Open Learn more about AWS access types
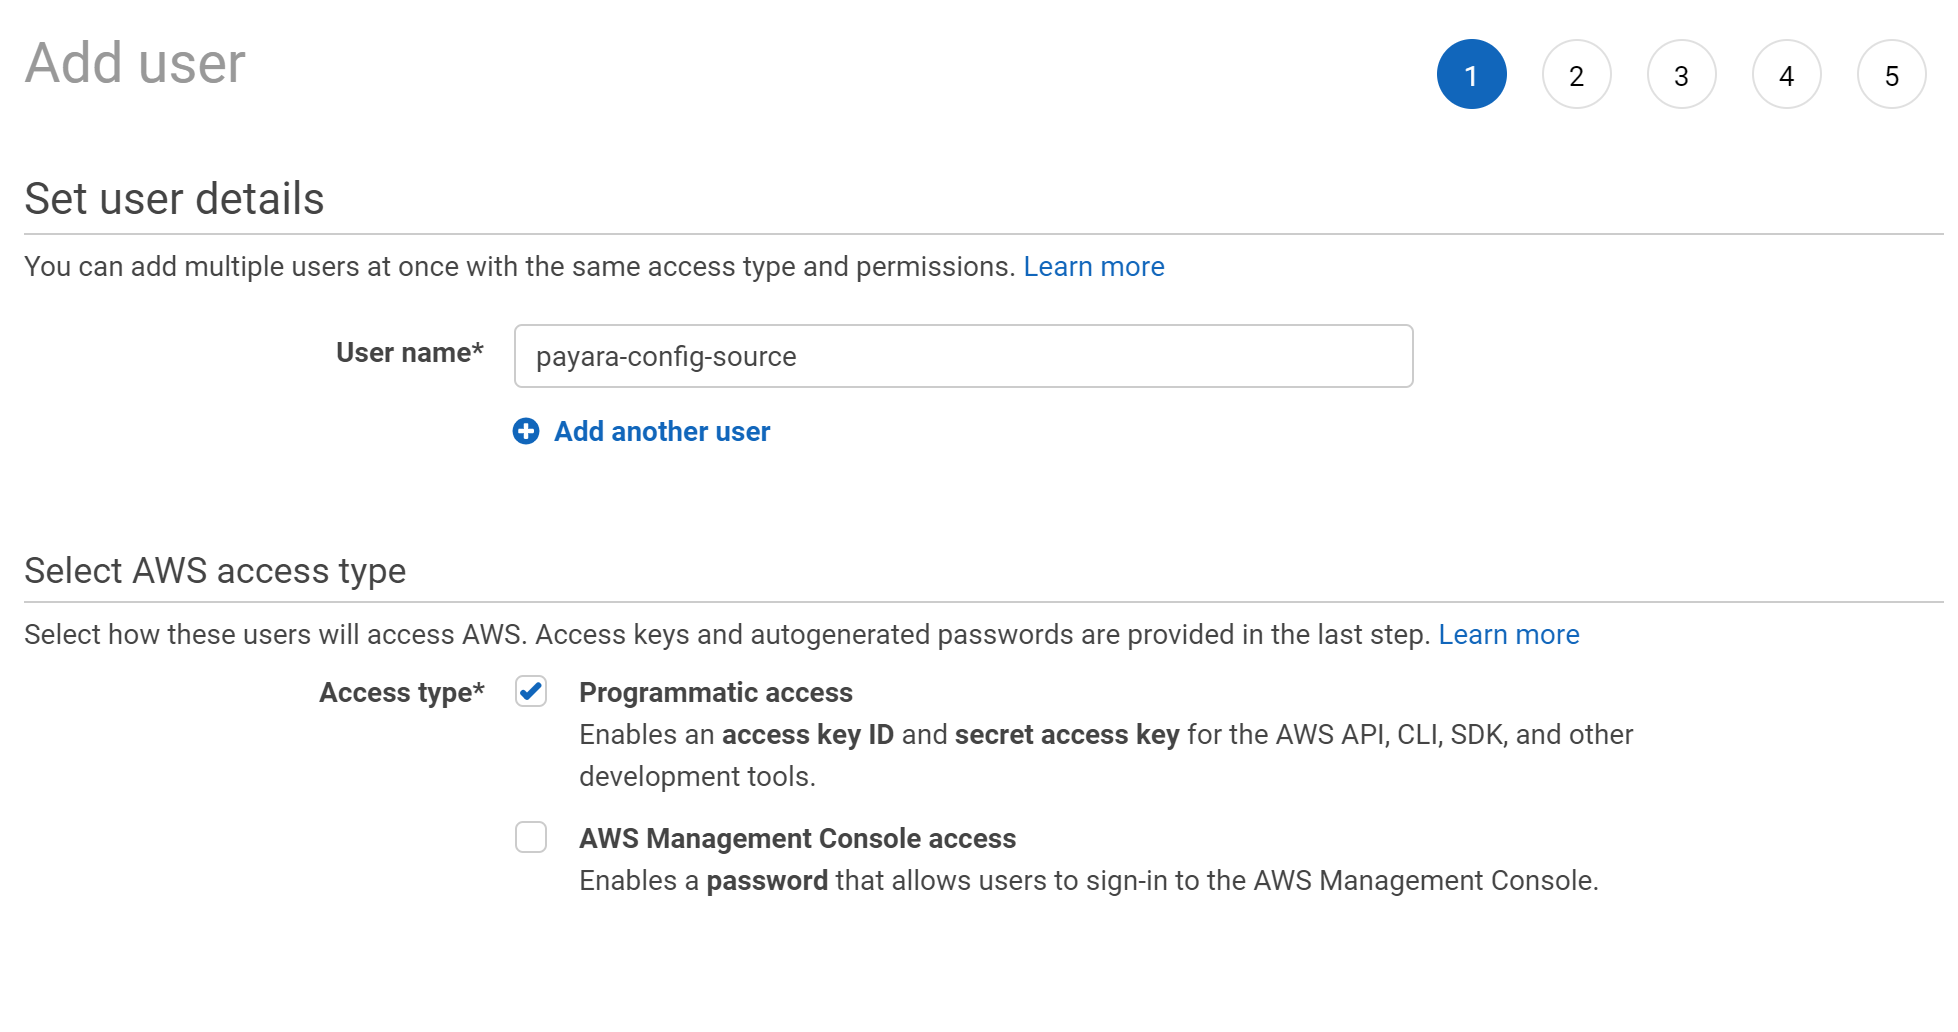 (1509, 634)
